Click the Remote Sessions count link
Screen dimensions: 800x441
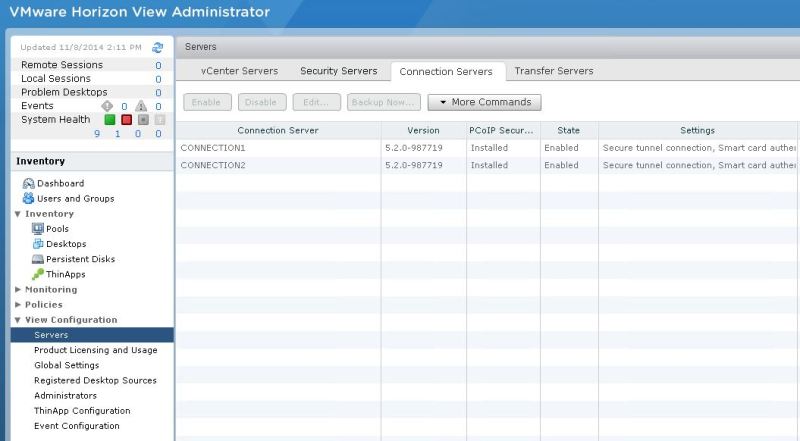pyautogui.click(x=158, y=65)
